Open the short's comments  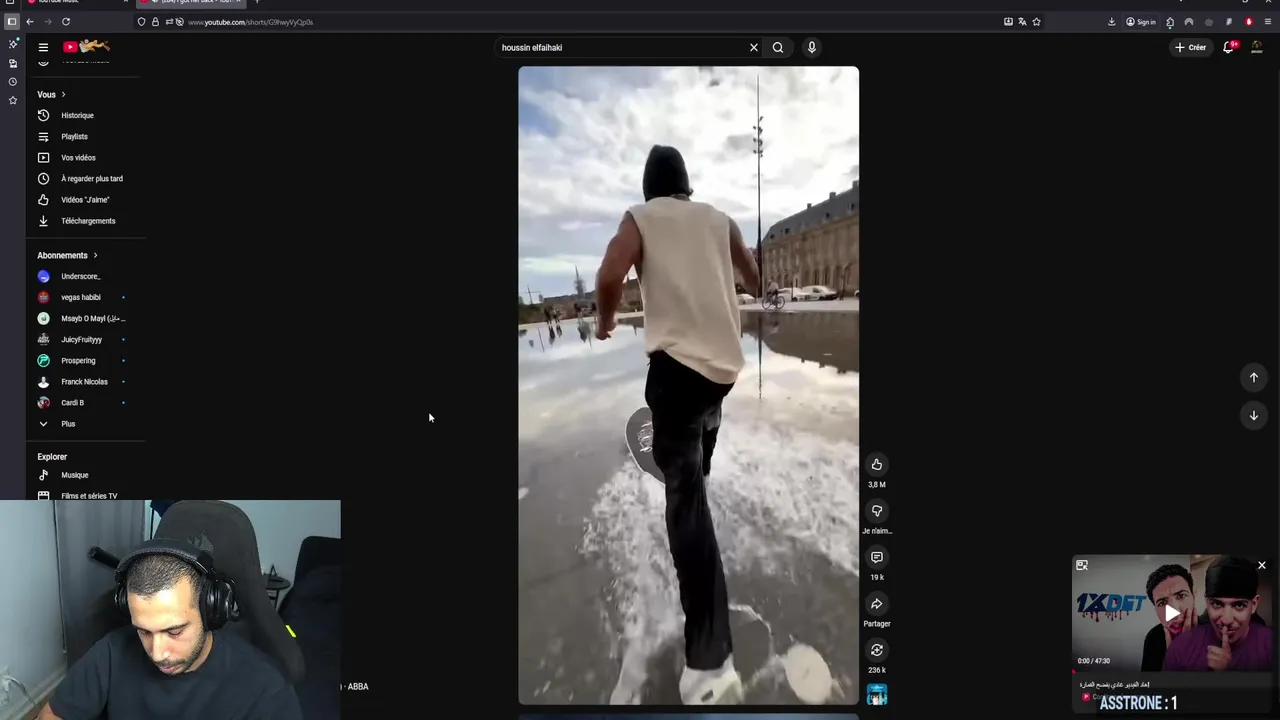(876, 557)
